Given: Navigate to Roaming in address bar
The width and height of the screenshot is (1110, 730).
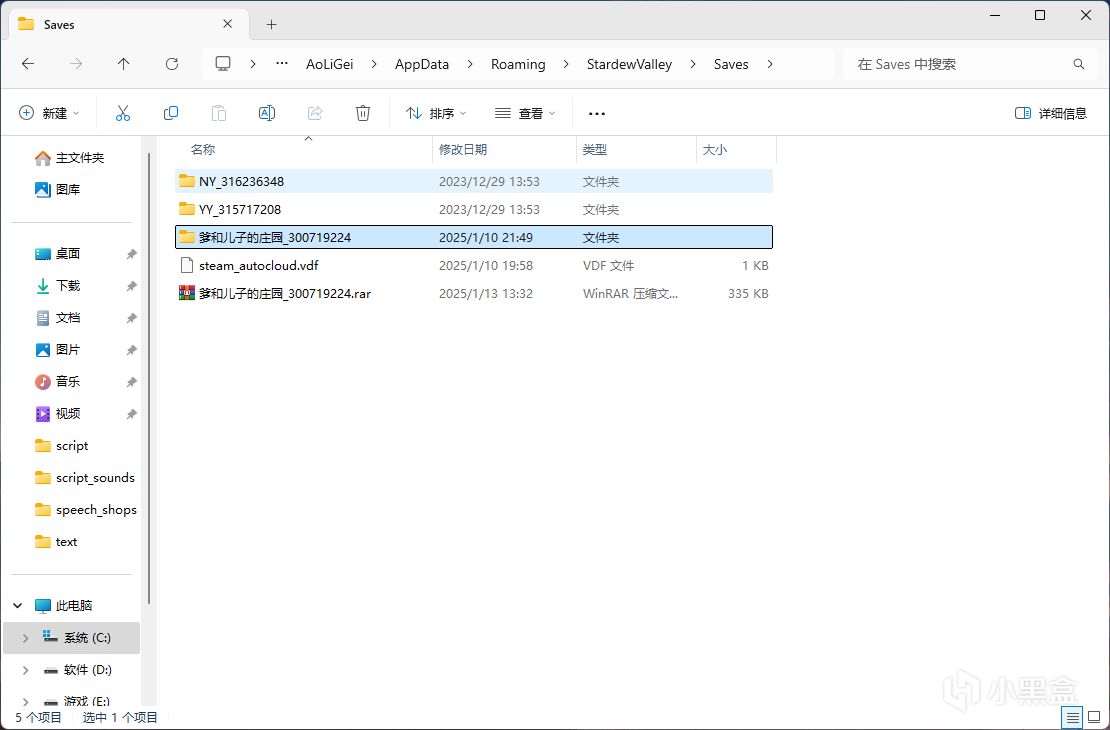Looking at the screenshot, I should click(x=518, y=64).
